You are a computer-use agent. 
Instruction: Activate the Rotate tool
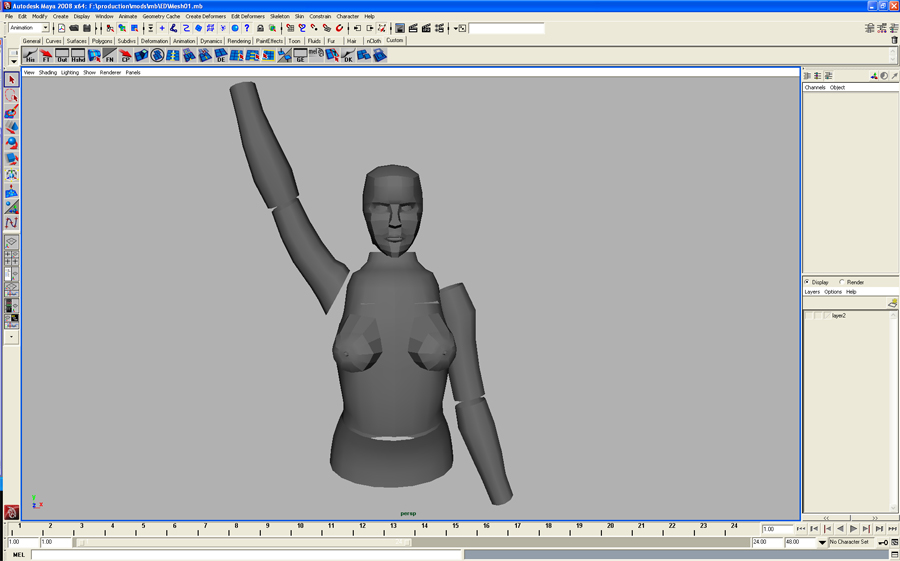pos(11,143)
